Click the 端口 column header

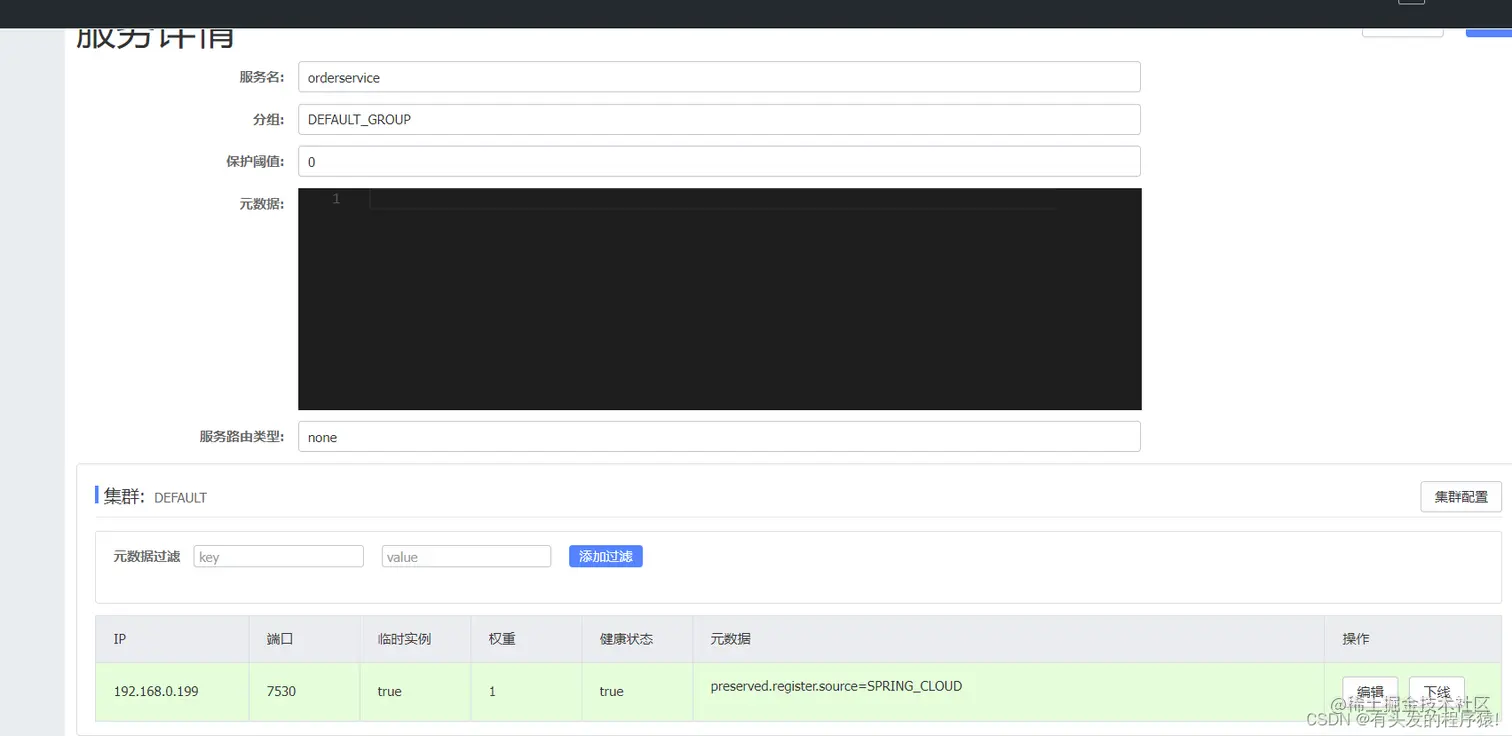[x=304, y=639]
